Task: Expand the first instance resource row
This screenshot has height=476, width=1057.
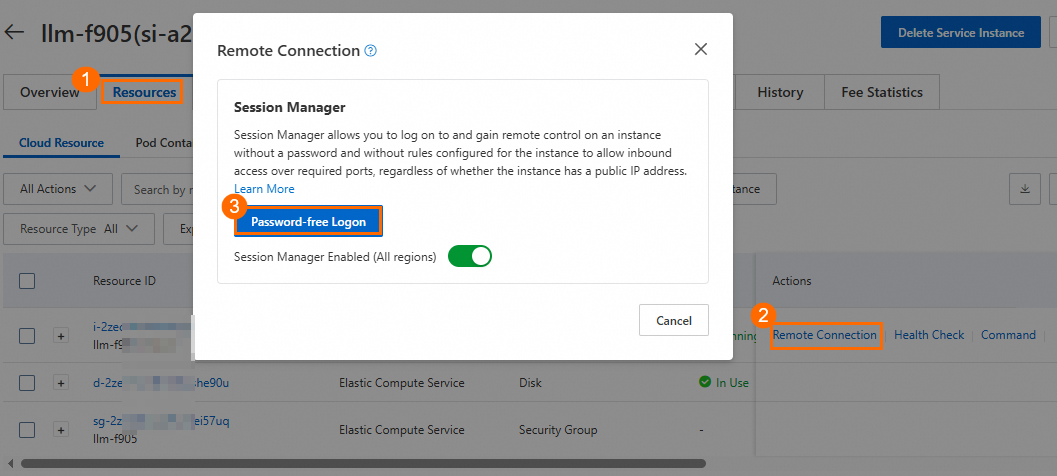Action: click(x=60, y=336)
